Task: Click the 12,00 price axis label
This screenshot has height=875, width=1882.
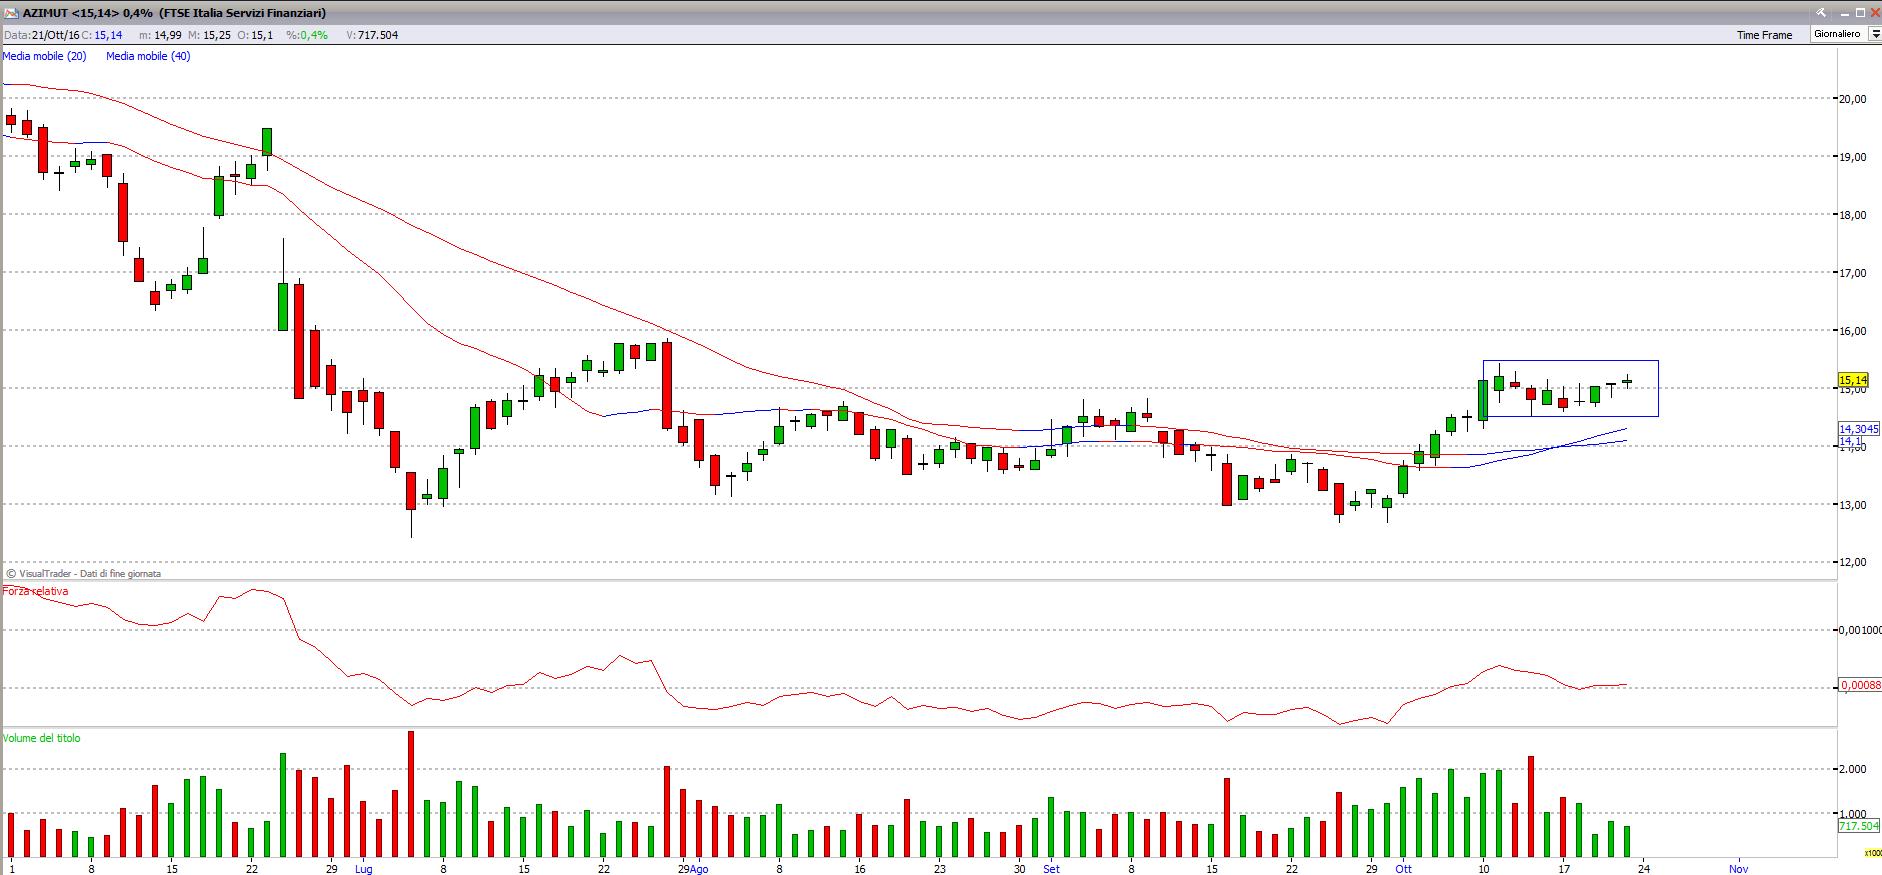Action: (x=1853, y=562)
